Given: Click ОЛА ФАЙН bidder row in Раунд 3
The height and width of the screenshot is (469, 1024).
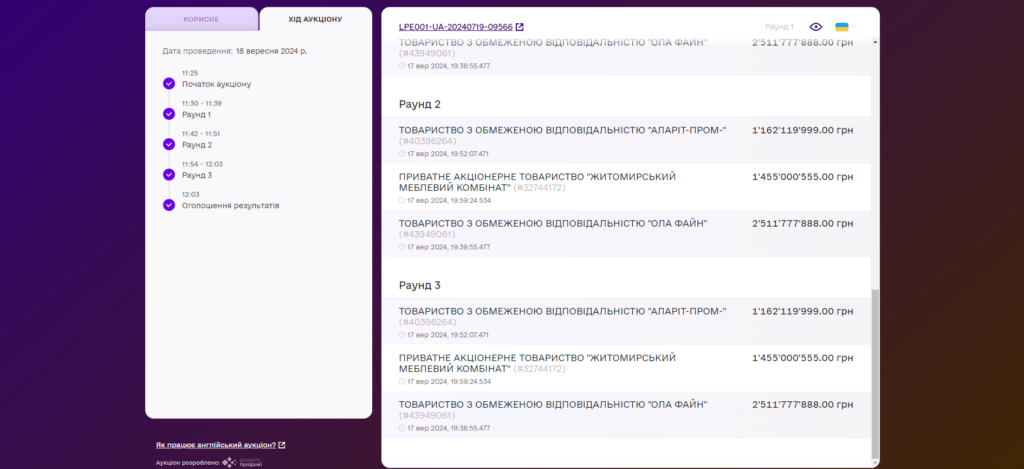Looking at the screenshot, I should 626,415.
